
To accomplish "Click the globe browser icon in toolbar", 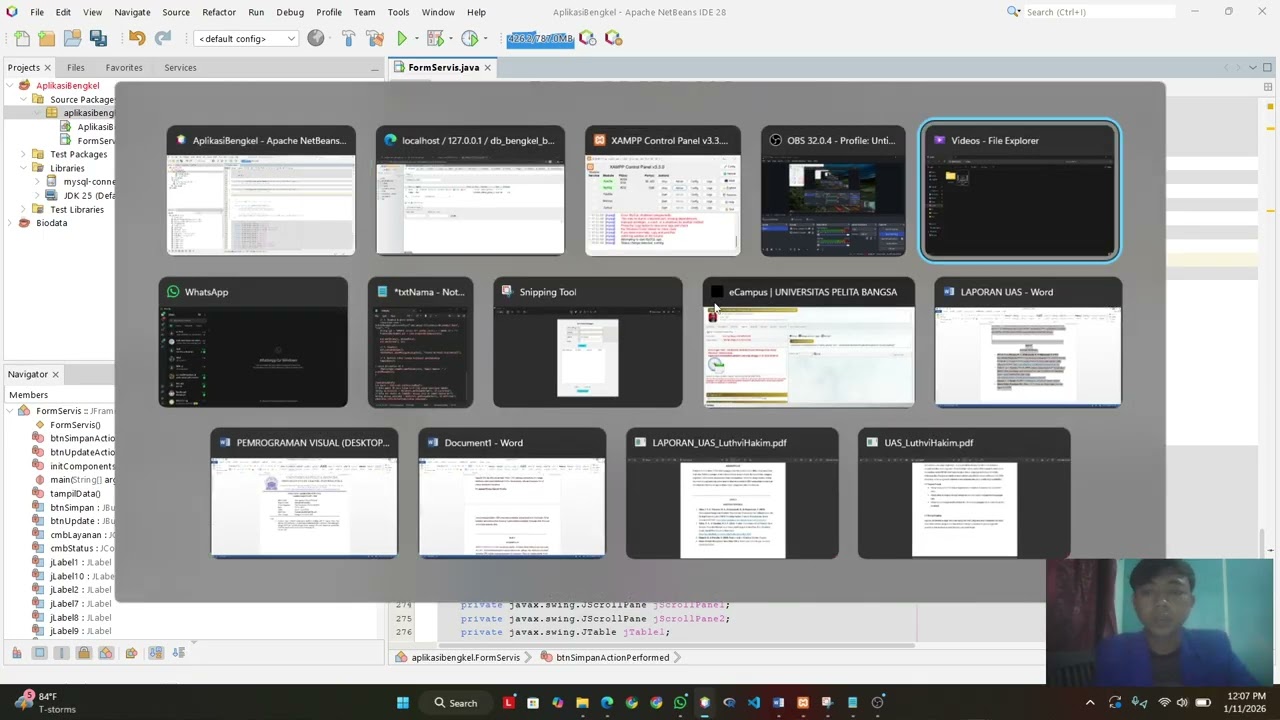I will (x=316, y=38).
